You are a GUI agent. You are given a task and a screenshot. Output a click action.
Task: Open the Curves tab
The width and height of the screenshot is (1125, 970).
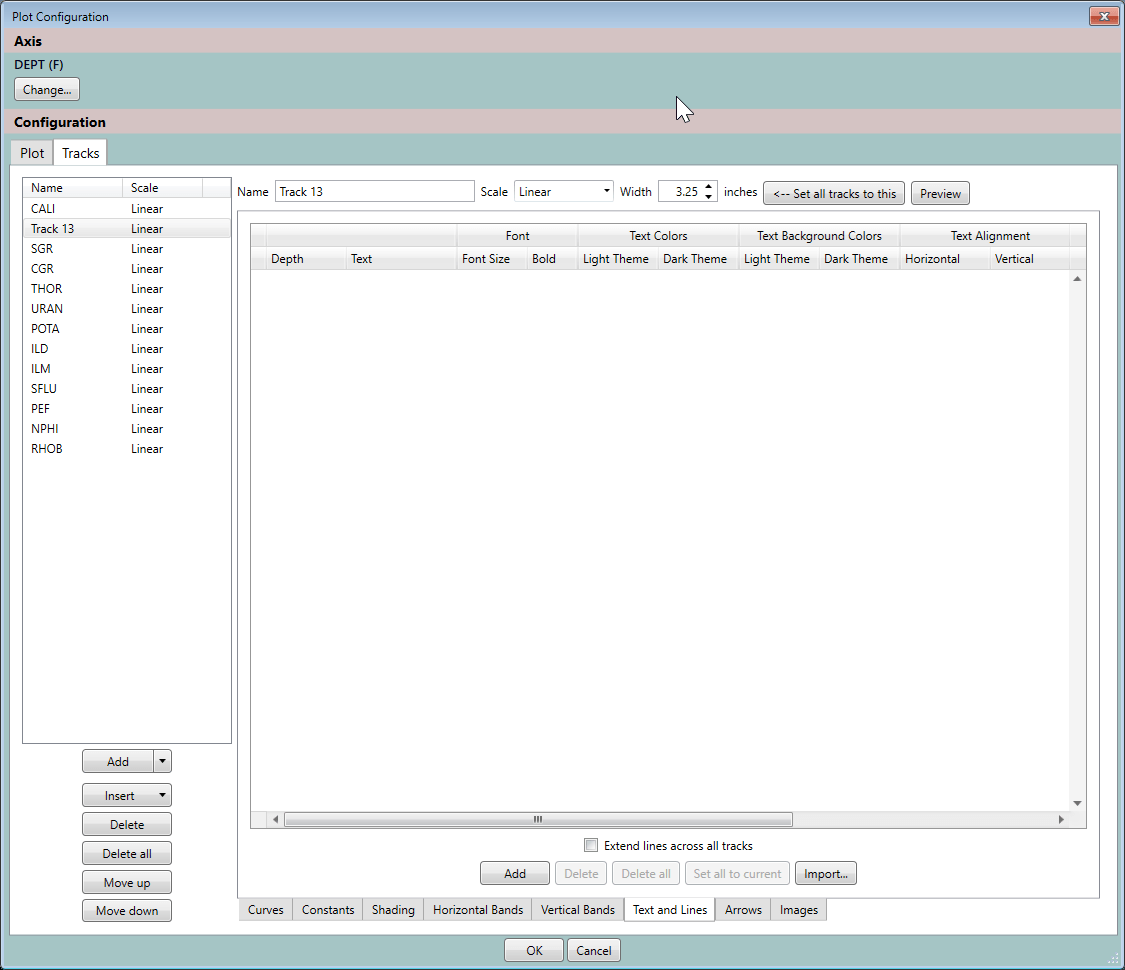(265, 910)
